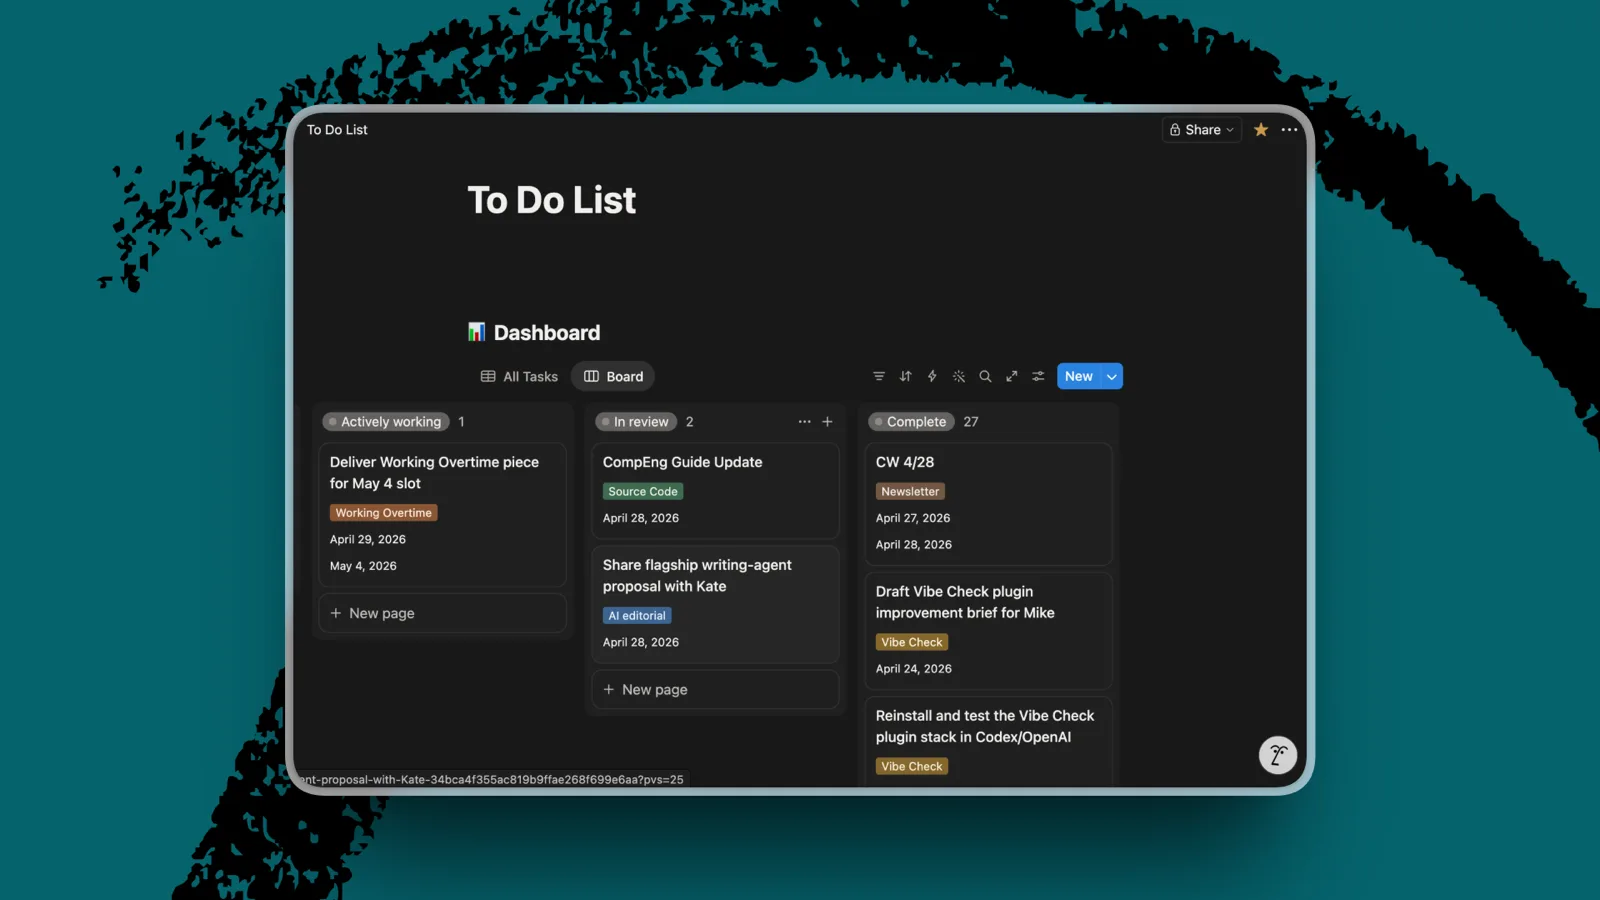Click the In review group label

[x=636, y=422]
